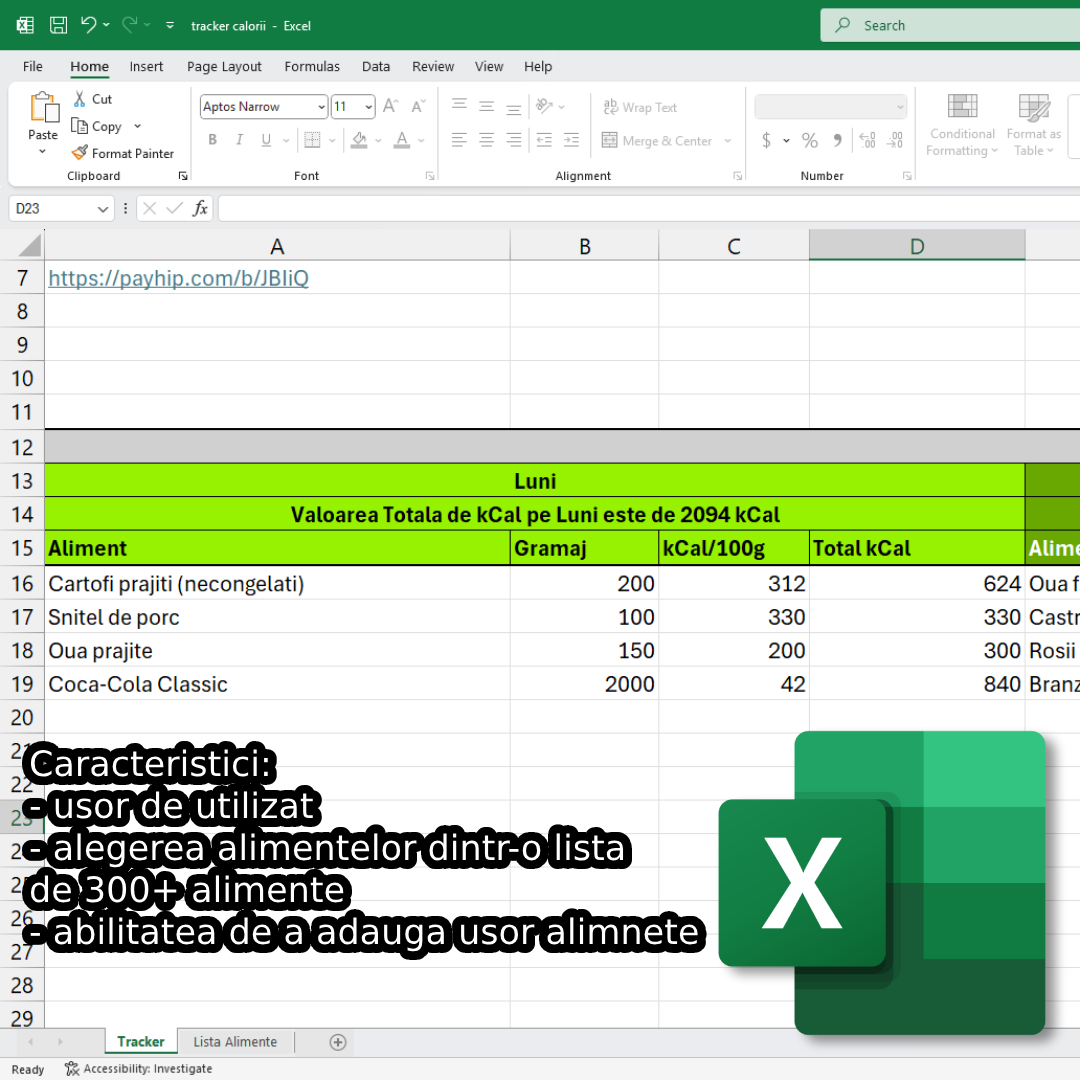
Task: Open Customize Quick Access Toolbar arrow
Action: pos(170,25)
